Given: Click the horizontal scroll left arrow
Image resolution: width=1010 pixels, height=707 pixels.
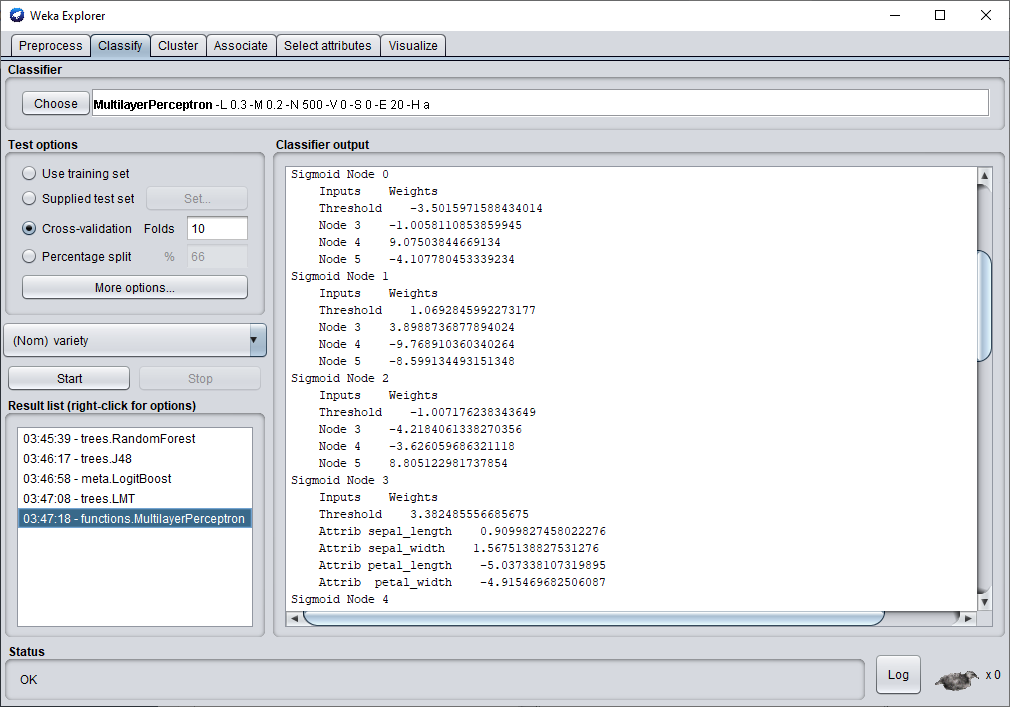Looking at the screenshot, I should (x=295, y=619).
